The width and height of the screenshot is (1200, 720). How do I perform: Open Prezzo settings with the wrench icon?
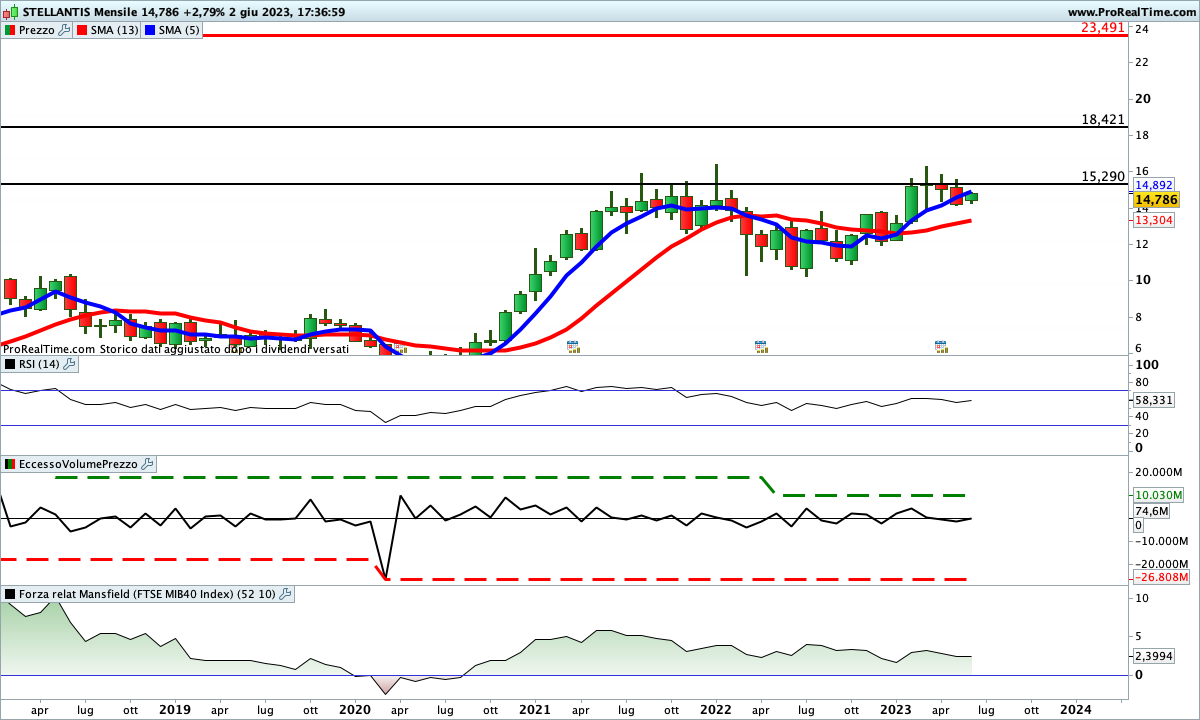[x=65, y=30]
